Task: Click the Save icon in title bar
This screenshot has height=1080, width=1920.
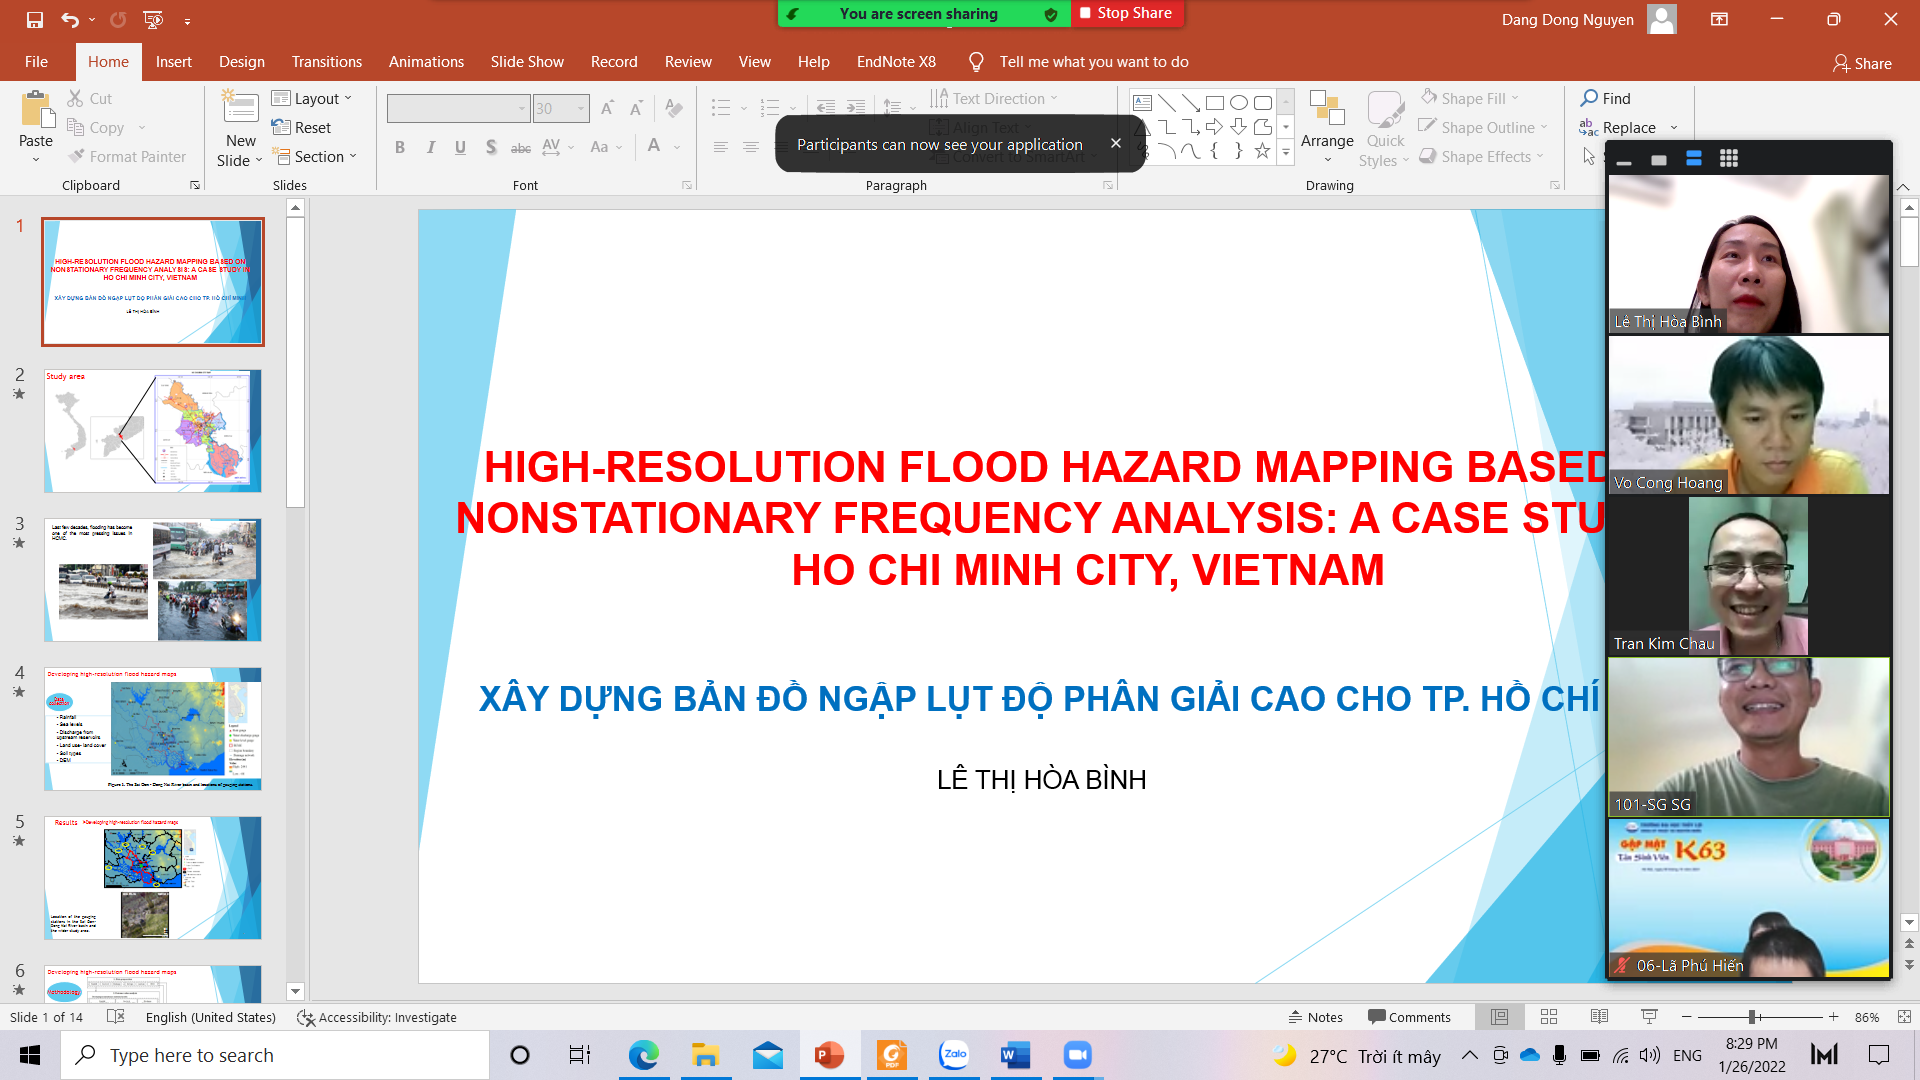Action: click(35, 19)
